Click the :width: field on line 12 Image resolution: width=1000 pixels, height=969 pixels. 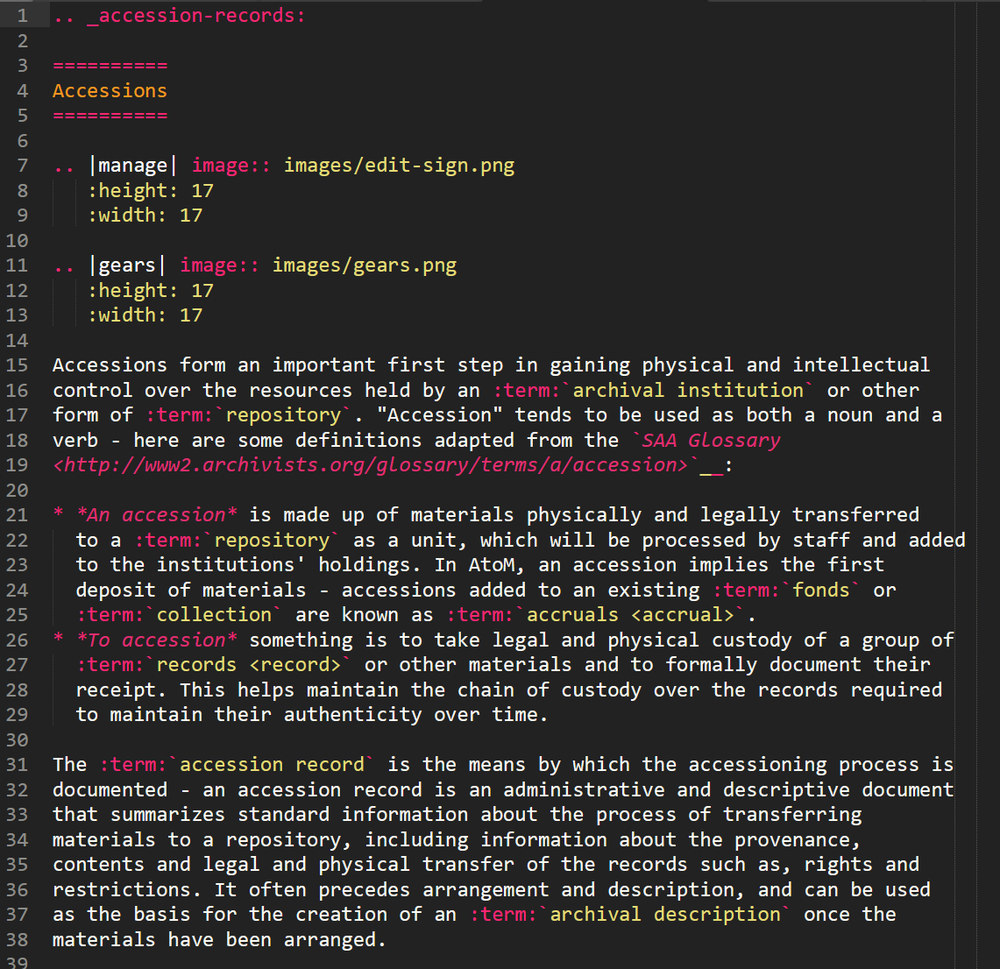[129, 314]
